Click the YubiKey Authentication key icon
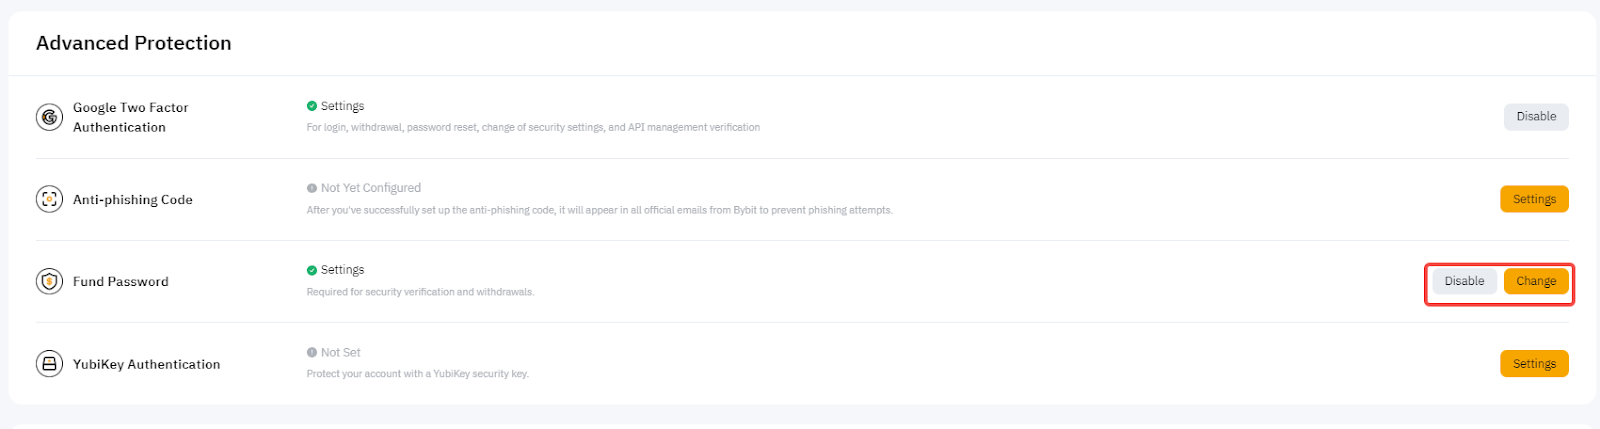The height and width of the screenshot is (429, 1600). click(49, 364)
